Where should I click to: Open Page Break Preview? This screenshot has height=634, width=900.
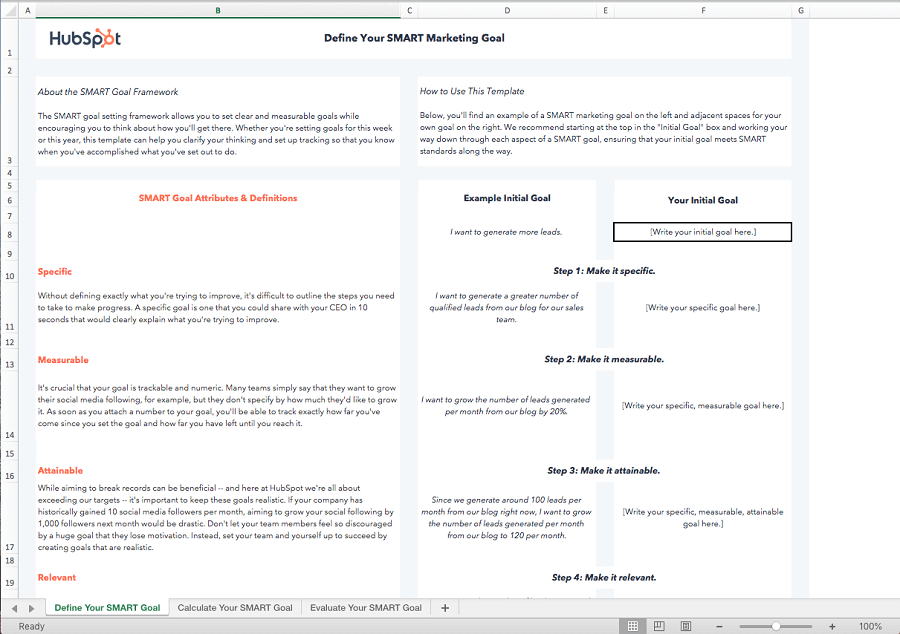point(685,625)
